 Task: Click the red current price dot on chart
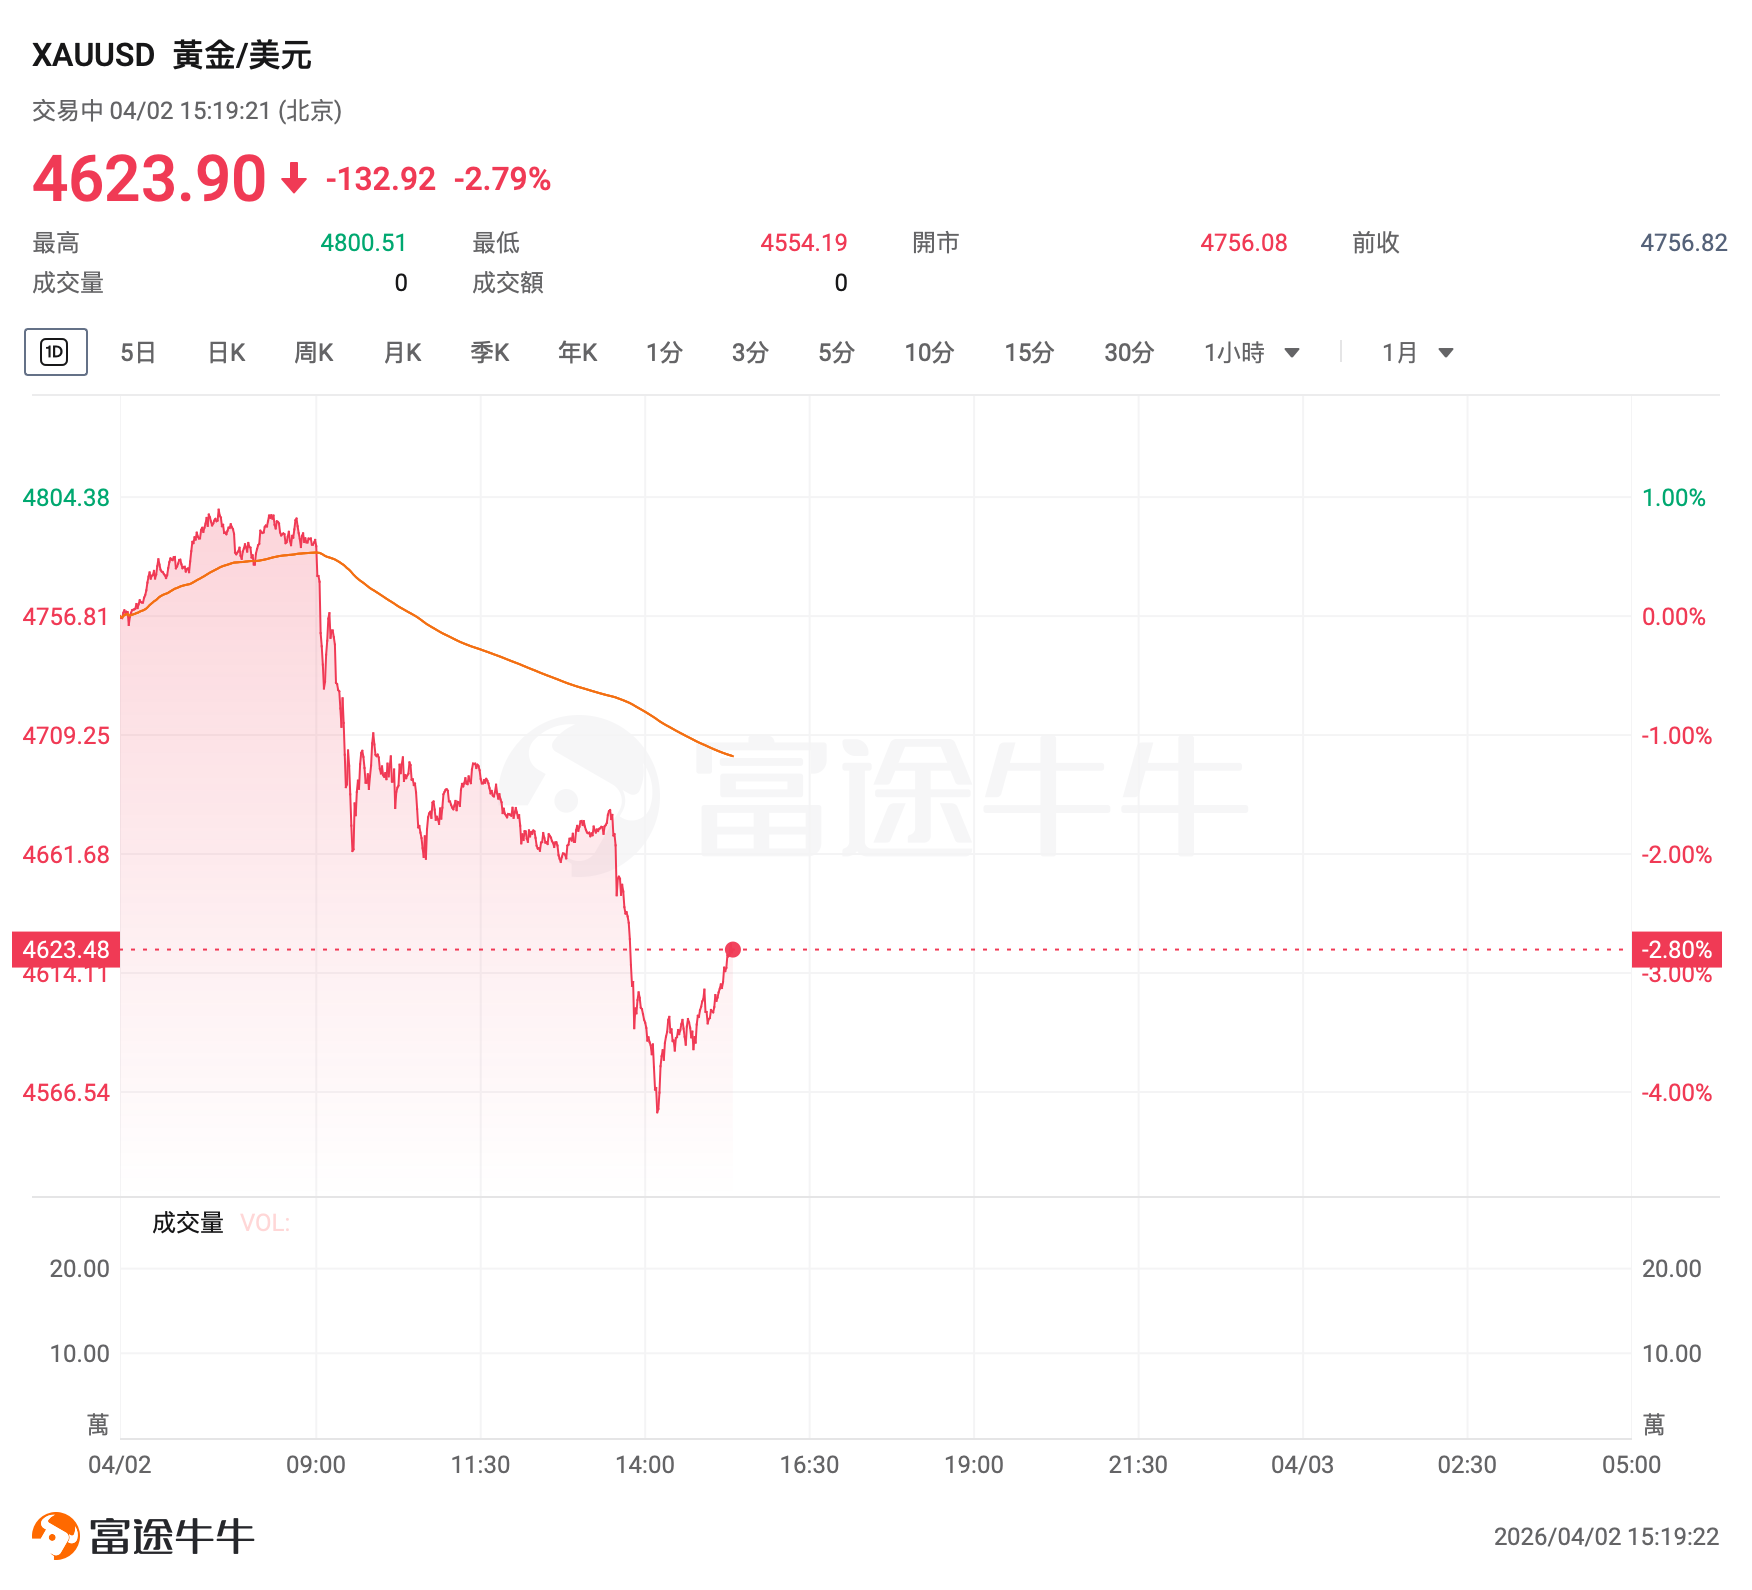733,949
